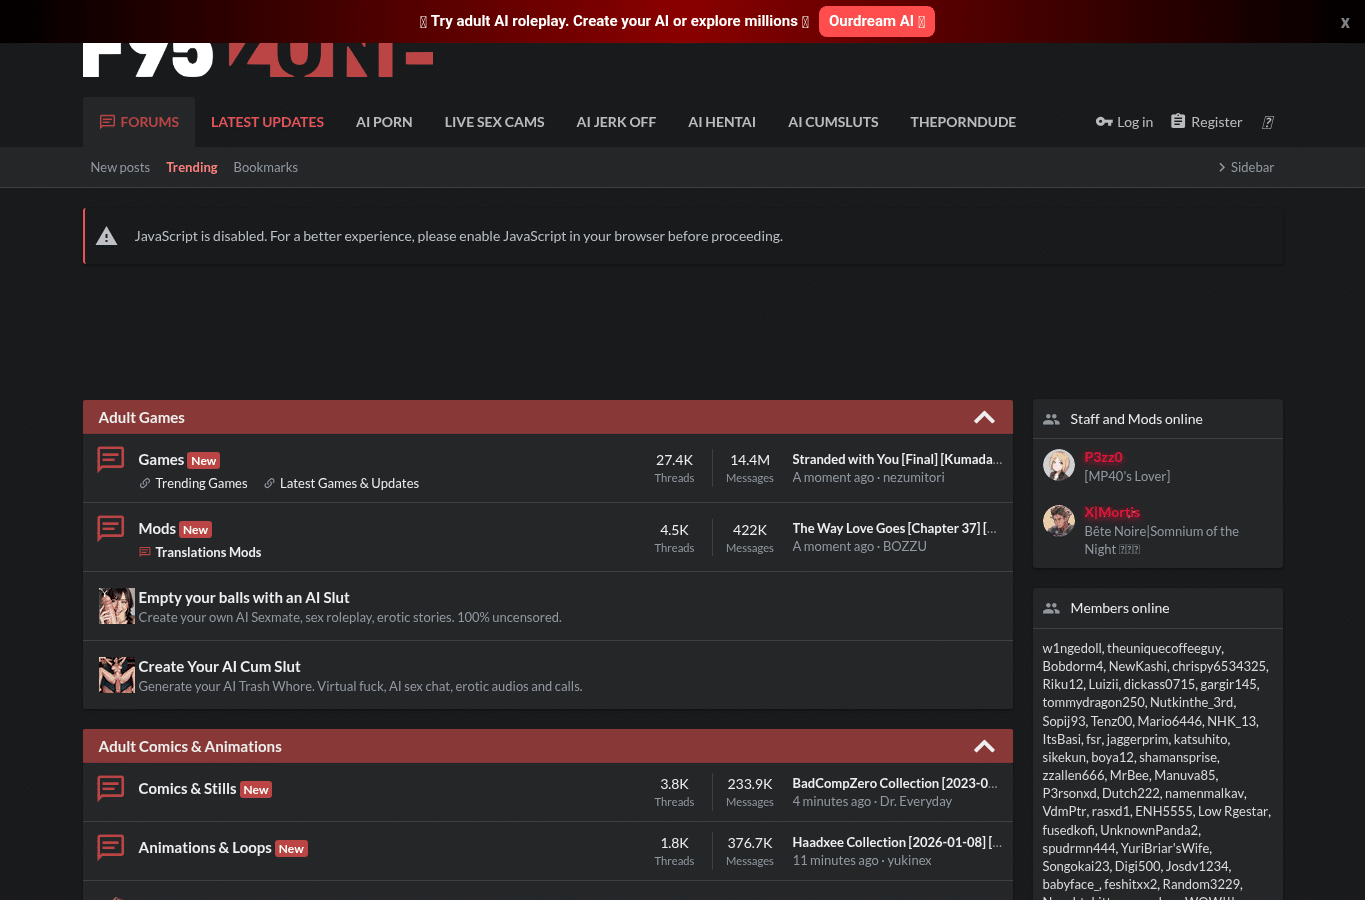Open the Animations & Loops forum

click(x=205, y=847)
